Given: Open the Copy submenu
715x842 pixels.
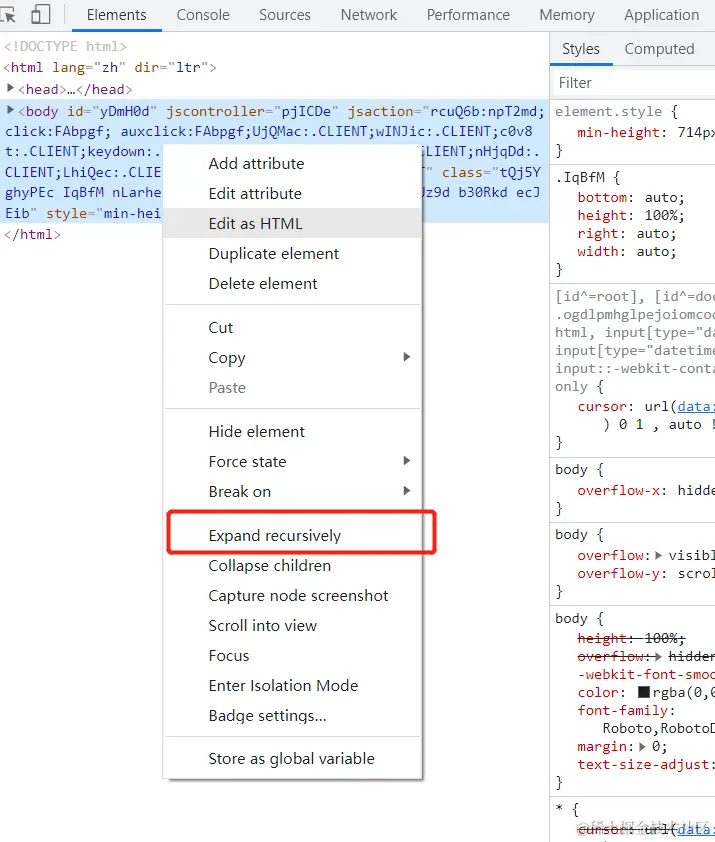Looking at the screenshot, I should tap(293, 358).
